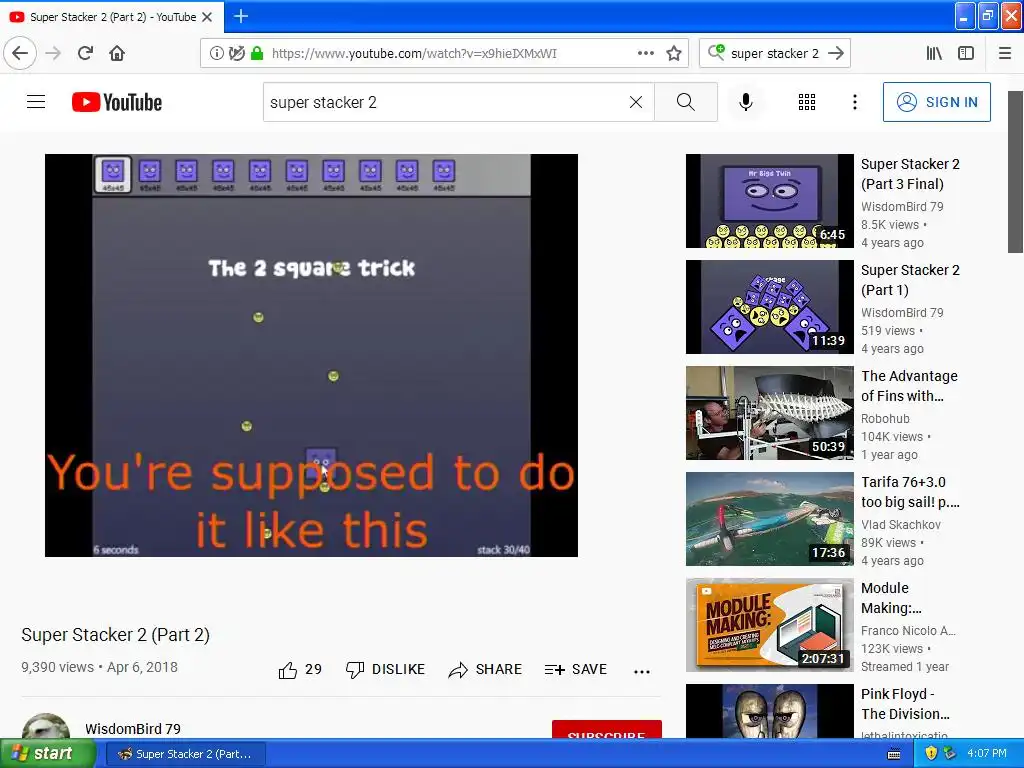Click the tracking protection shield icon

pyautogui.click(x=236, y=54)
